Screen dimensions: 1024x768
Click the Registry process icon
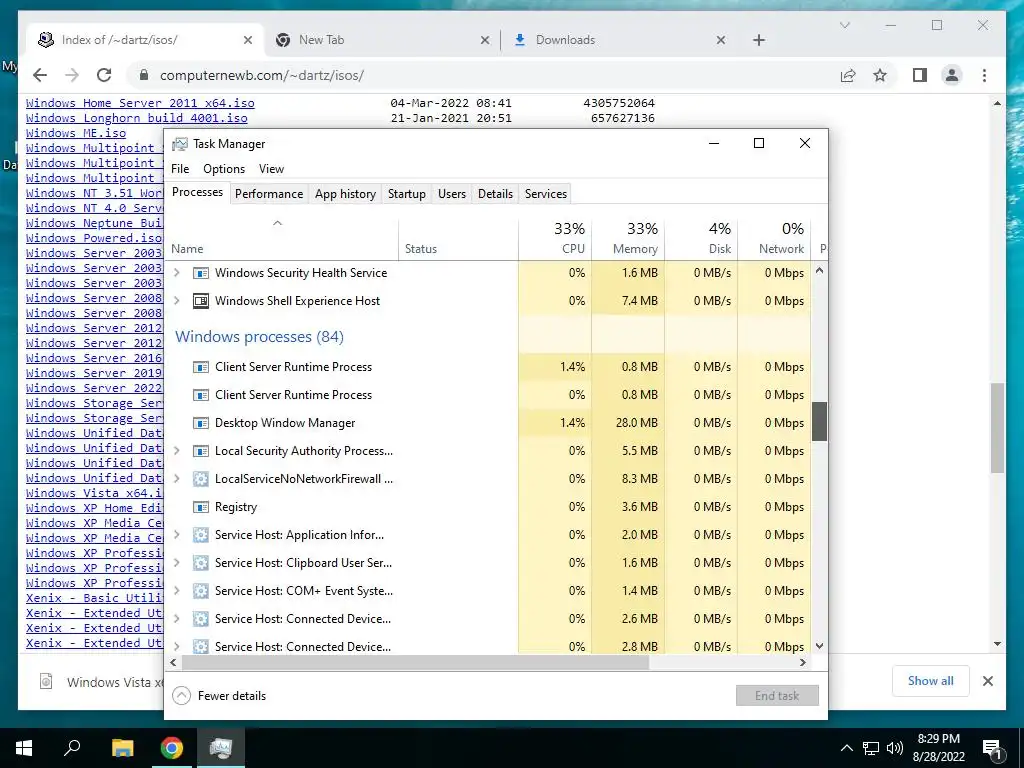[200, 507]
